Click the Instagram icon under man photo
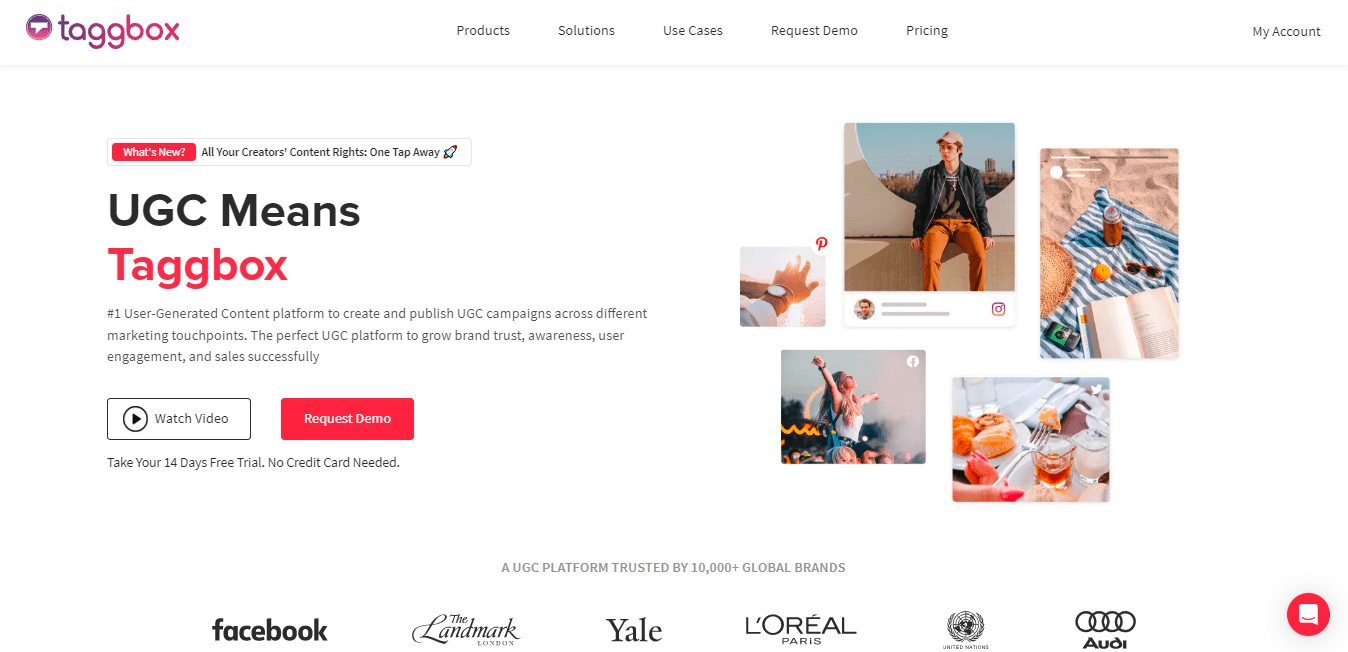This screenshot has height=652, width=1348. [x=998, y=309]
